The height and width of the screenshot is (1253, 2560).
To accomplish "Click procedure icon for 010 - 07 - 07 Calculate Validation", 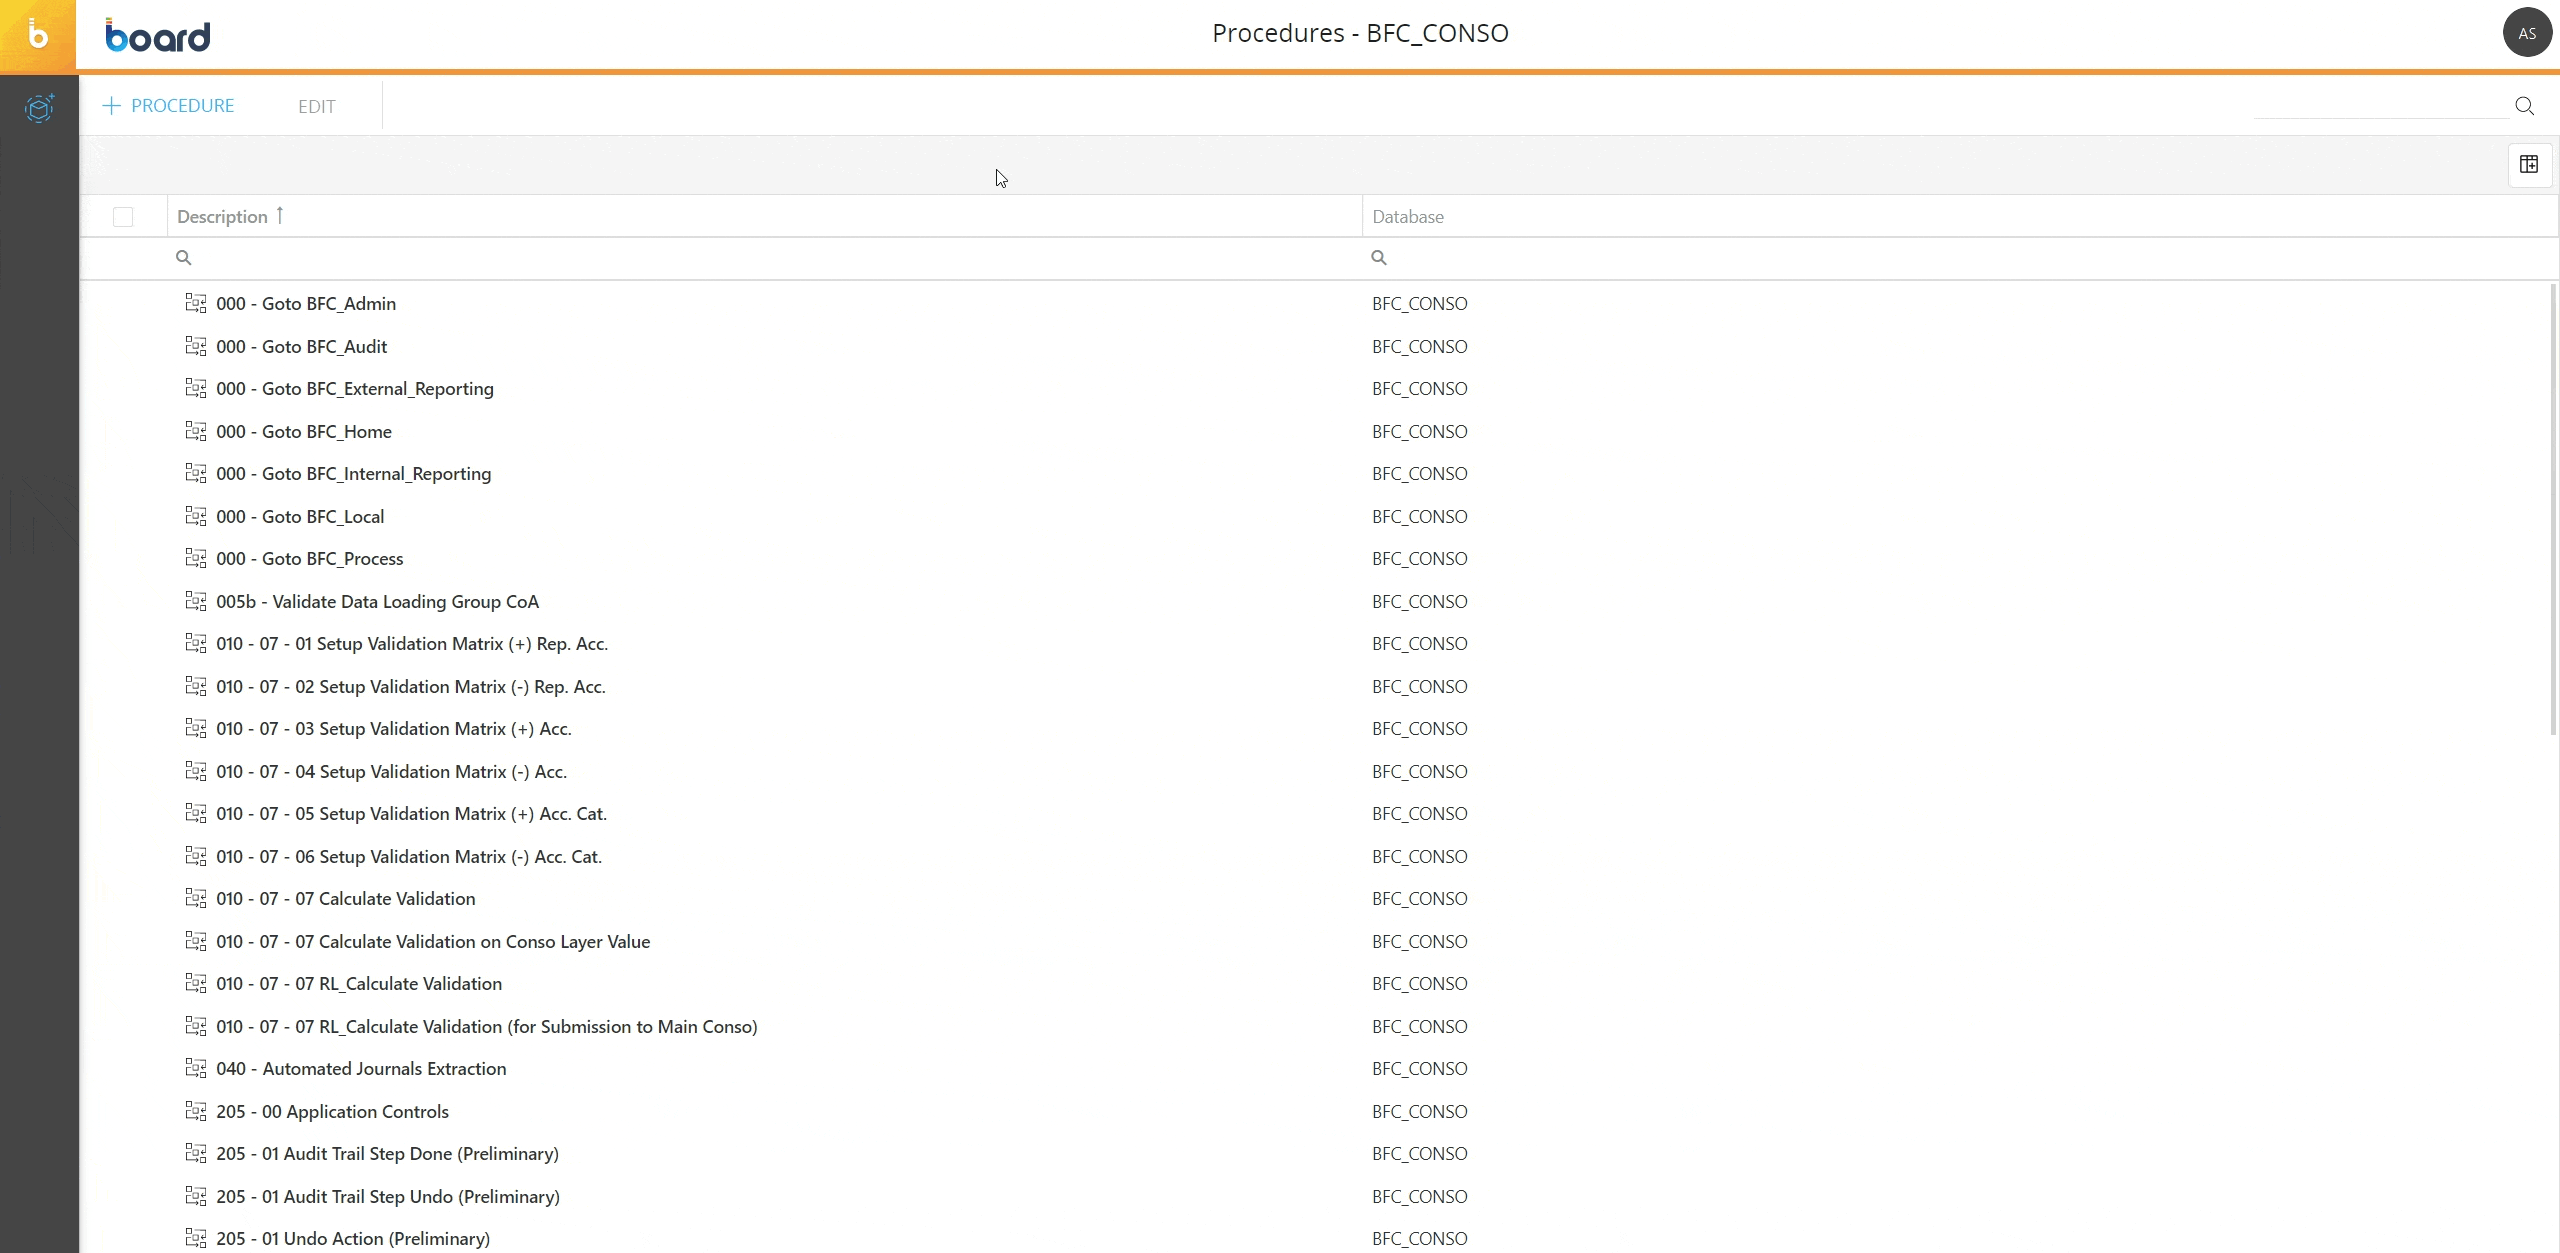I will 196,898.
